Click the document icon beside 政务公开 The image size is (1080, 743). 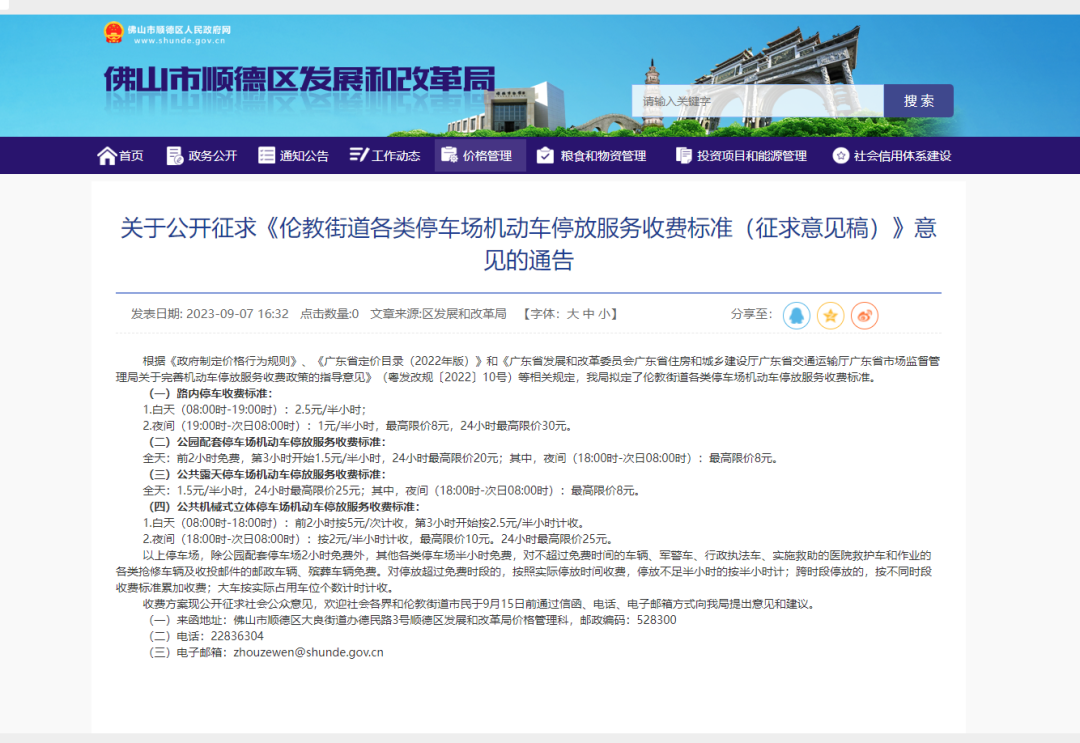pos(175,156)
